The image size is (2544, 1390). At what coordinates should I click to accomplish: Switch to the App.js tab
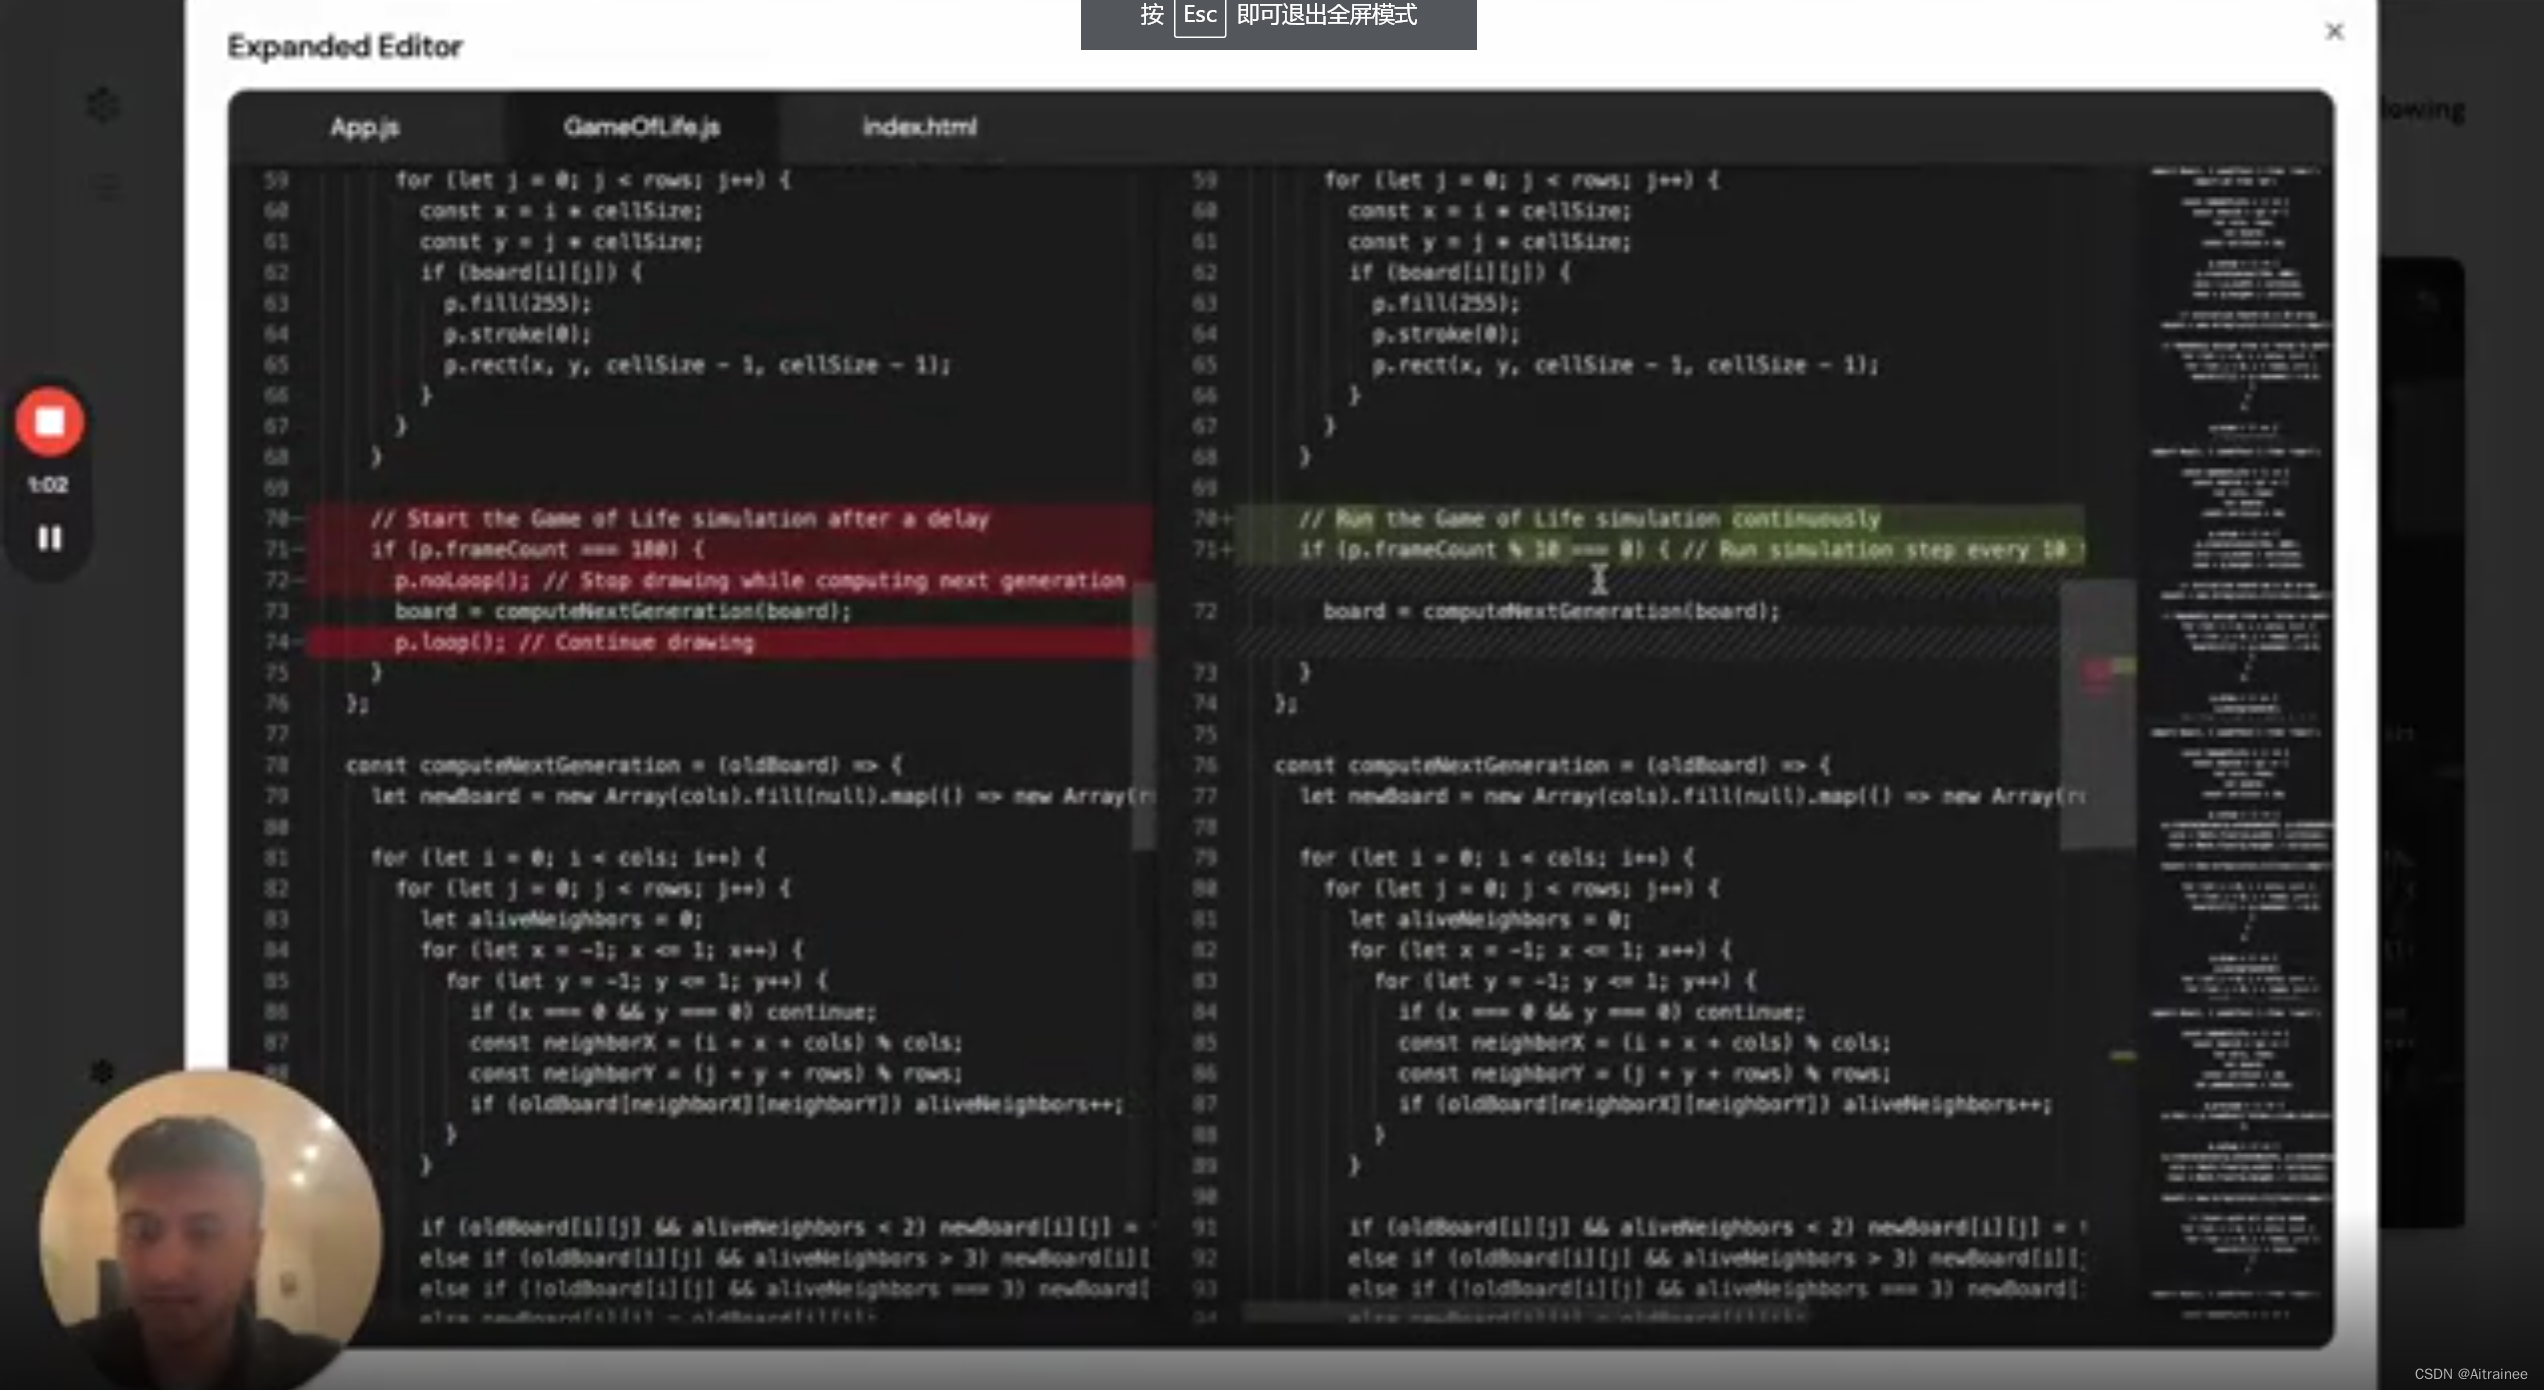(365, 127)
